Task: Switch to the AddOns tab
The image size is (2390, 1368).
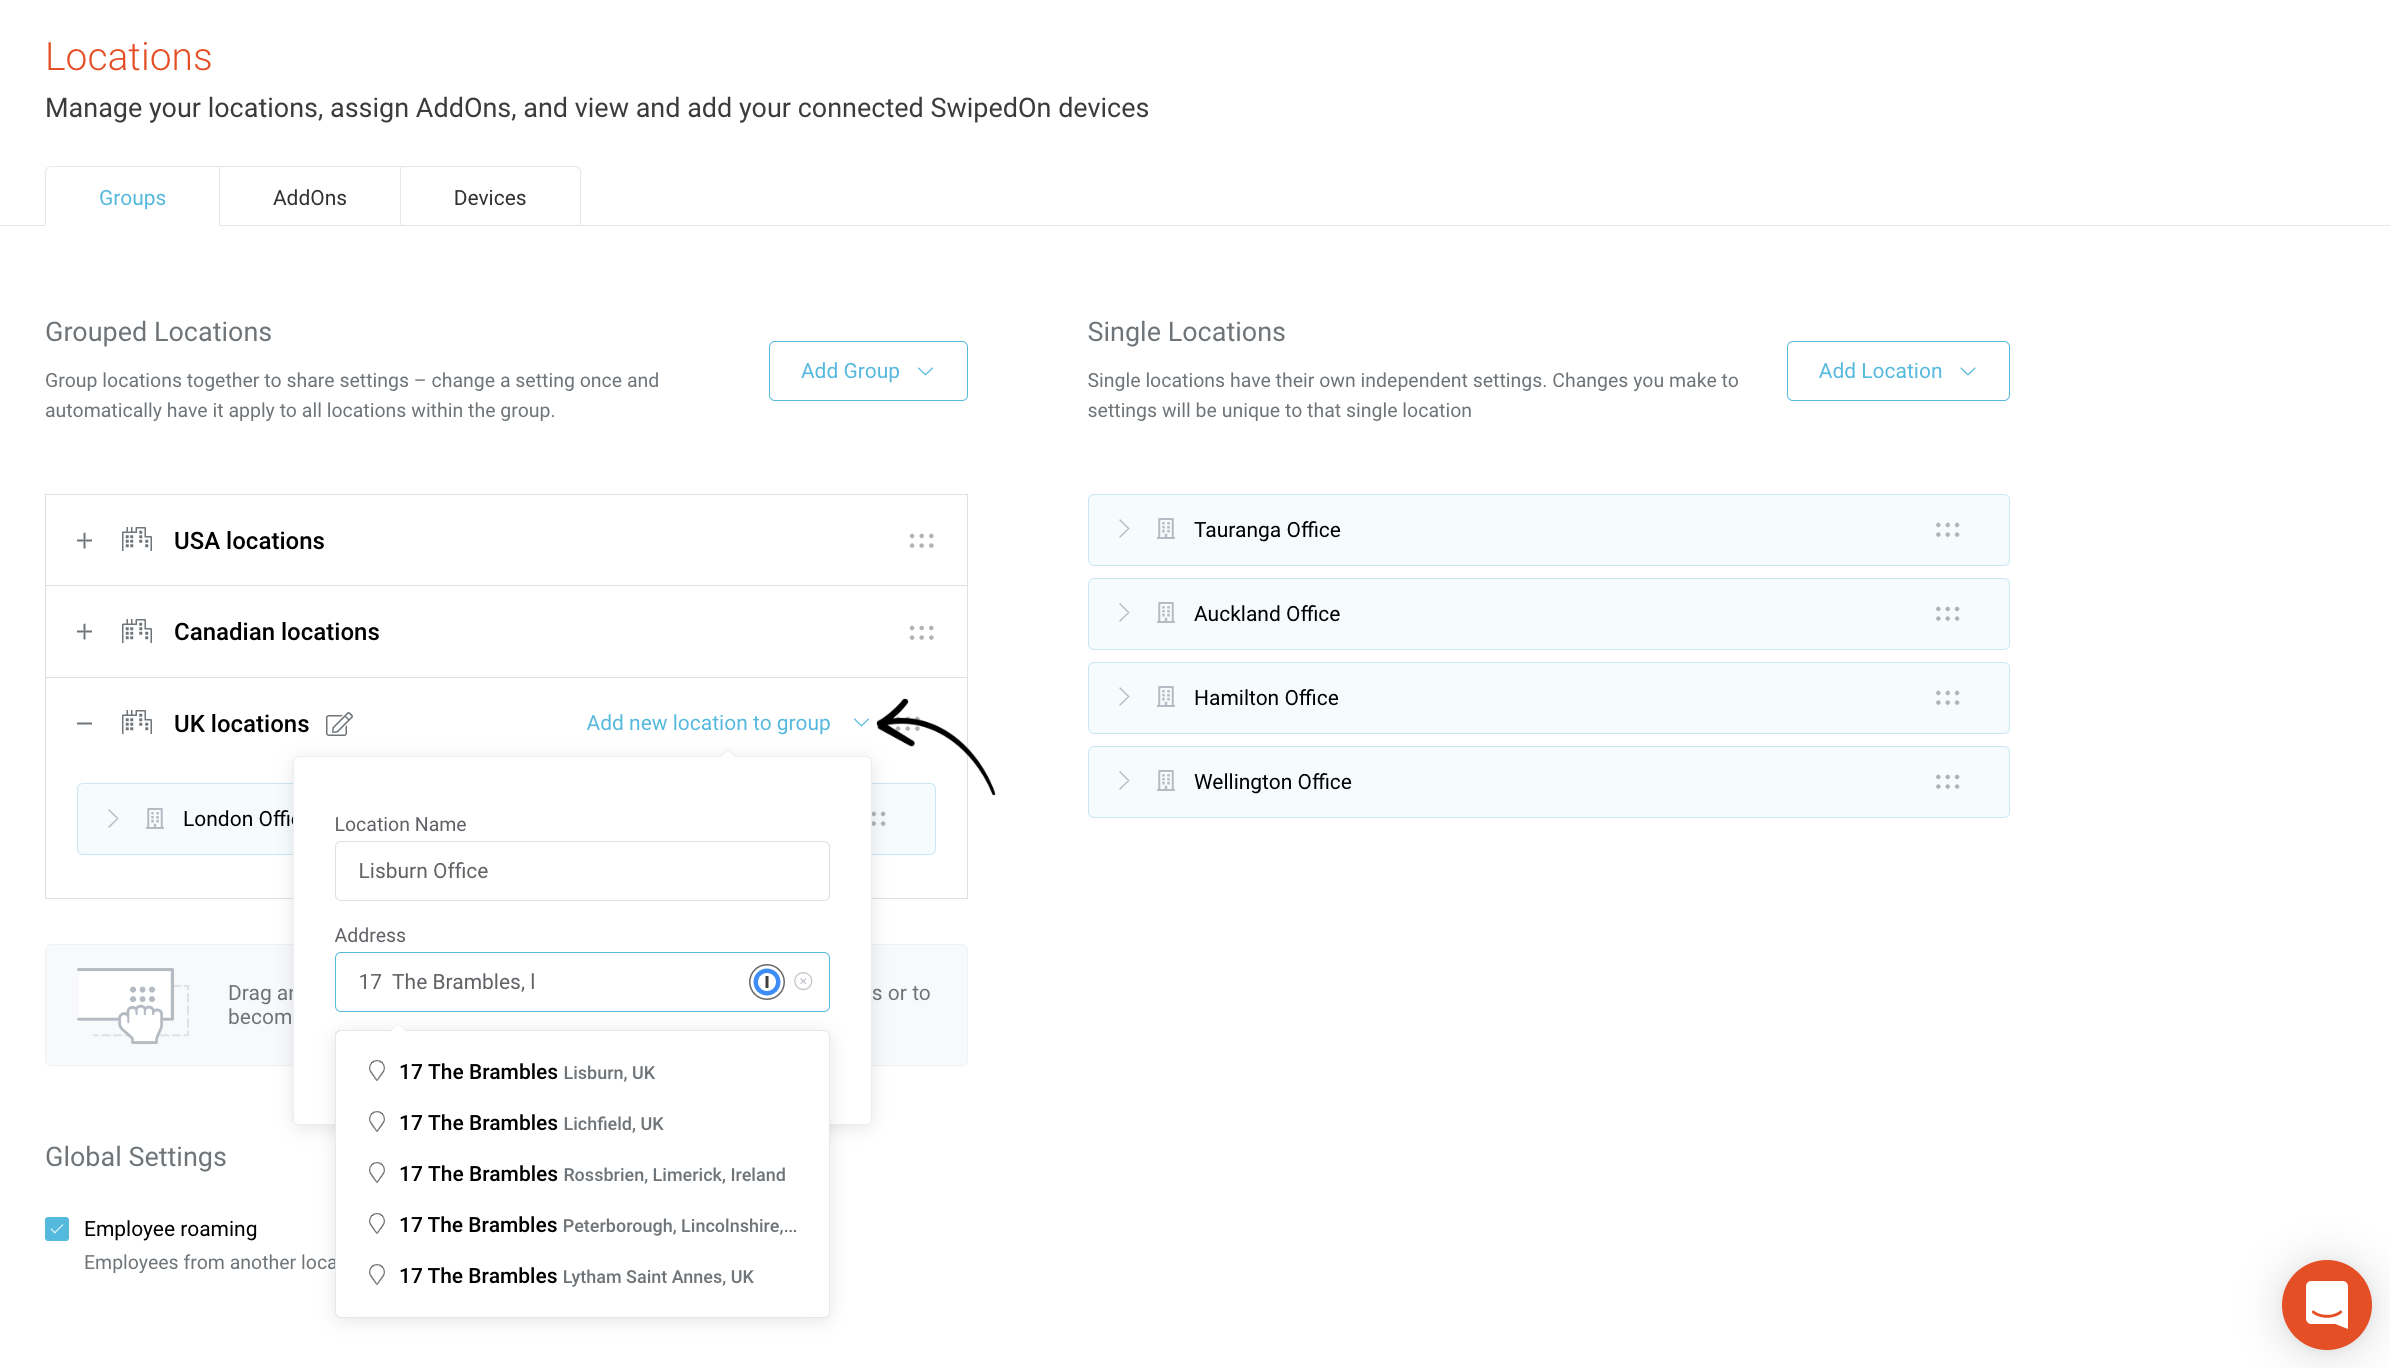Action: click(x=310, y=198)
